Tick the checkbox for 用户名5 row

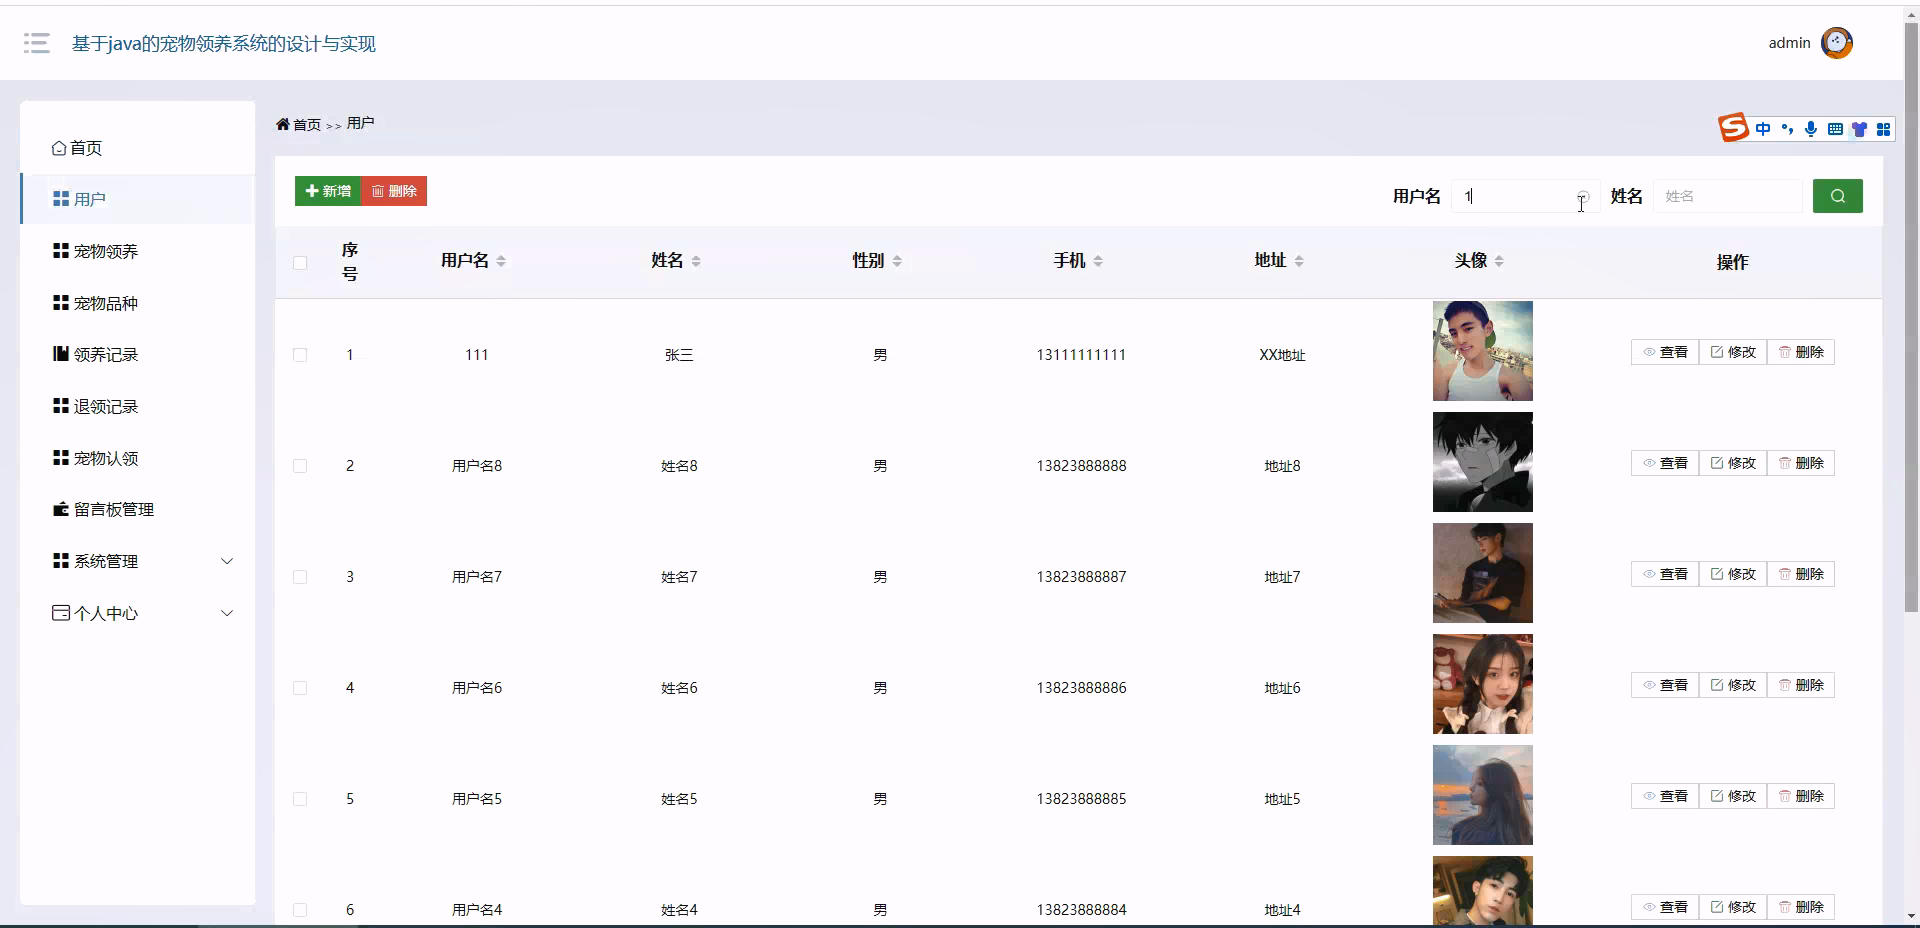point(300,799)
